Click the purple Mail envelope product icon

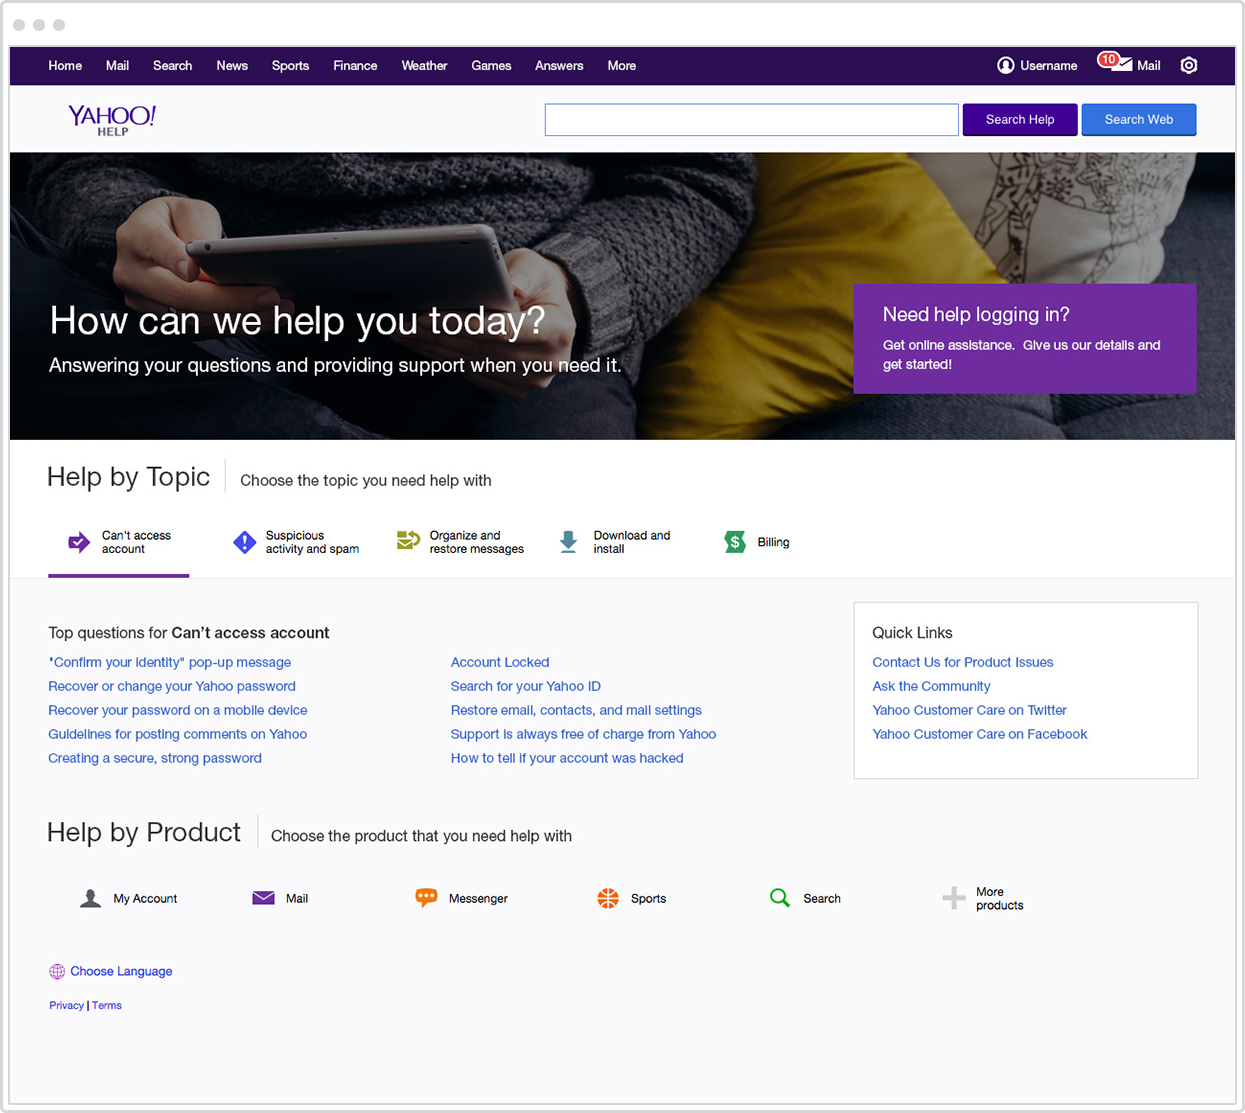[x=263, y=898]
